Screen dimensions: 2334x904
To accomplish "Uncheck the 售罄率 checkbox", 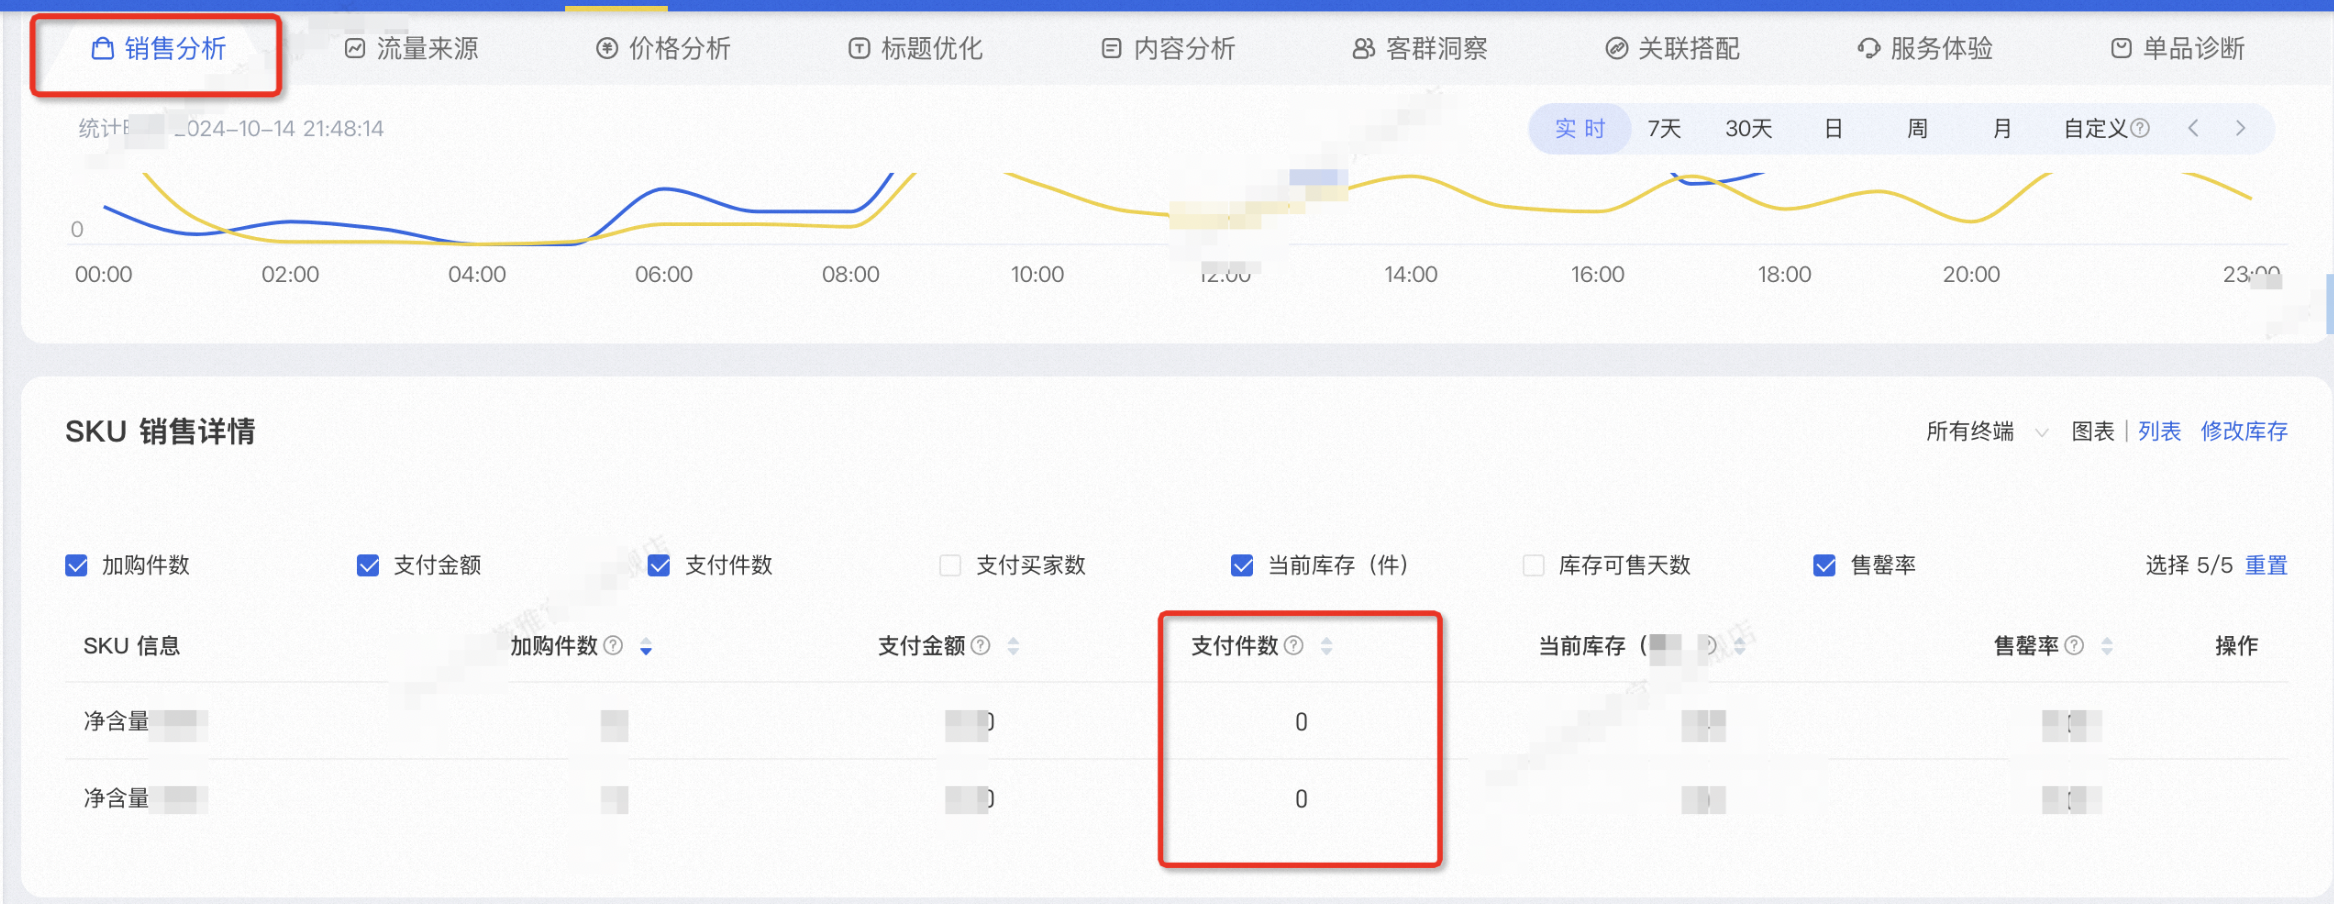I will tap(1825, 566).
